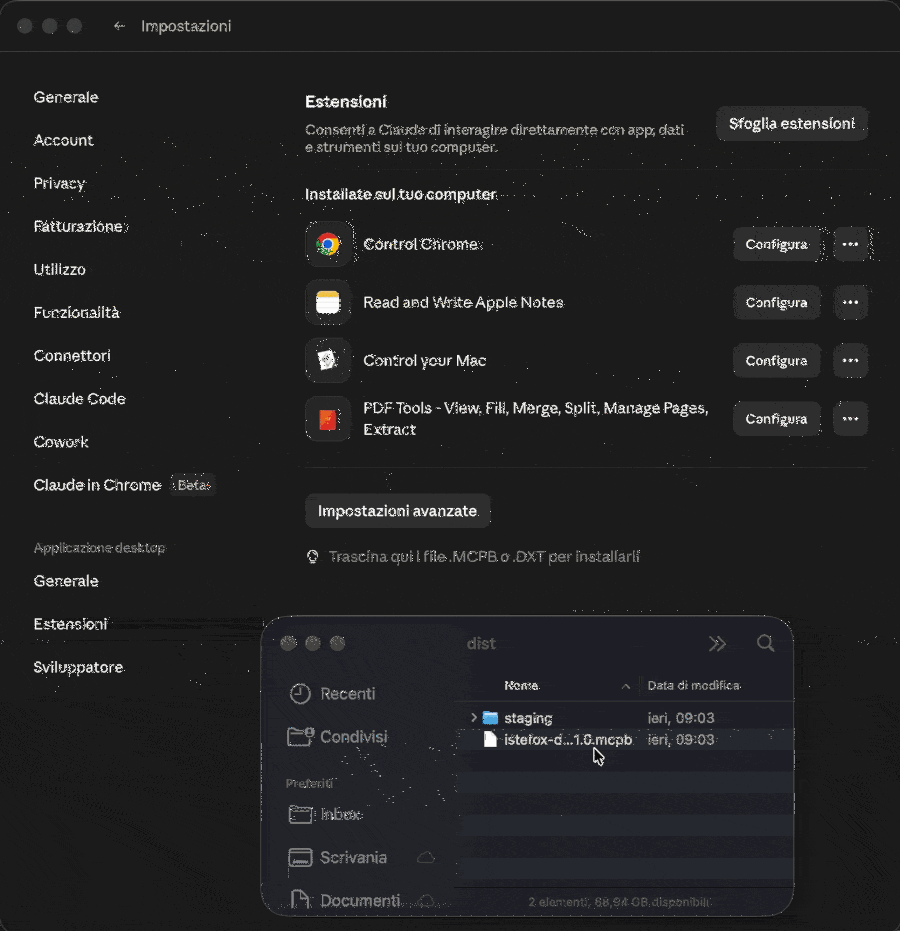Open more options for PDF Tools
This screenshot has width=900, height=931.
850,419
